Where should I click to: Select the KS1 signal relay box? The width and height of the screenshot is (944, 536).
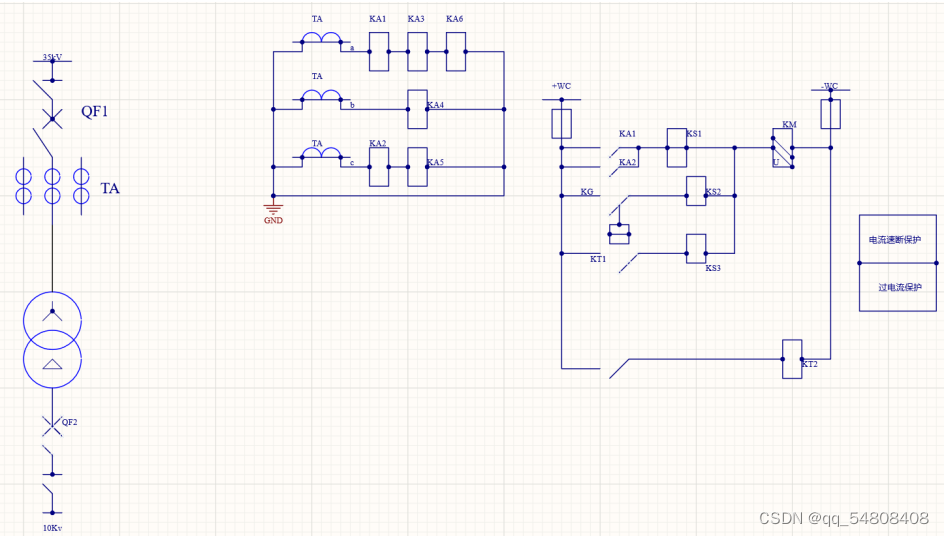pos(677,148)
